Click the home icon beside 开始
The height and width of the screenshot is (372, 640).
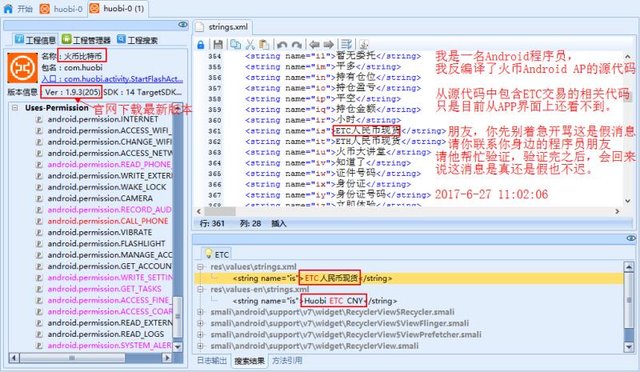pyautogui.click(x=8, y=9)
